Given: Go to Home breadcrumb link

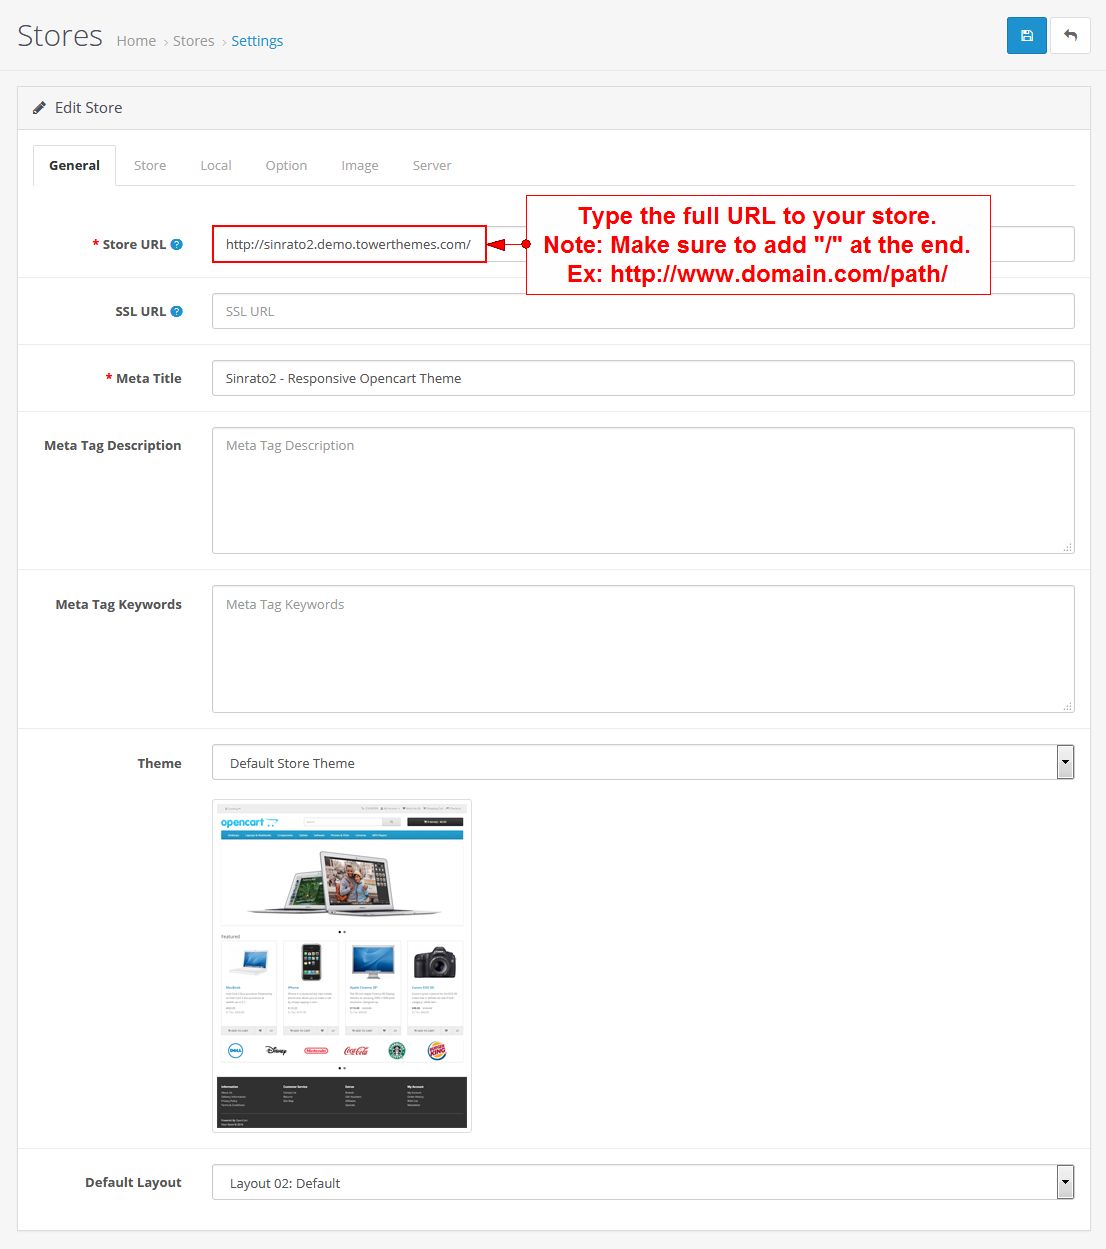Looking at the screenshot, I should [x=136, y=41].
